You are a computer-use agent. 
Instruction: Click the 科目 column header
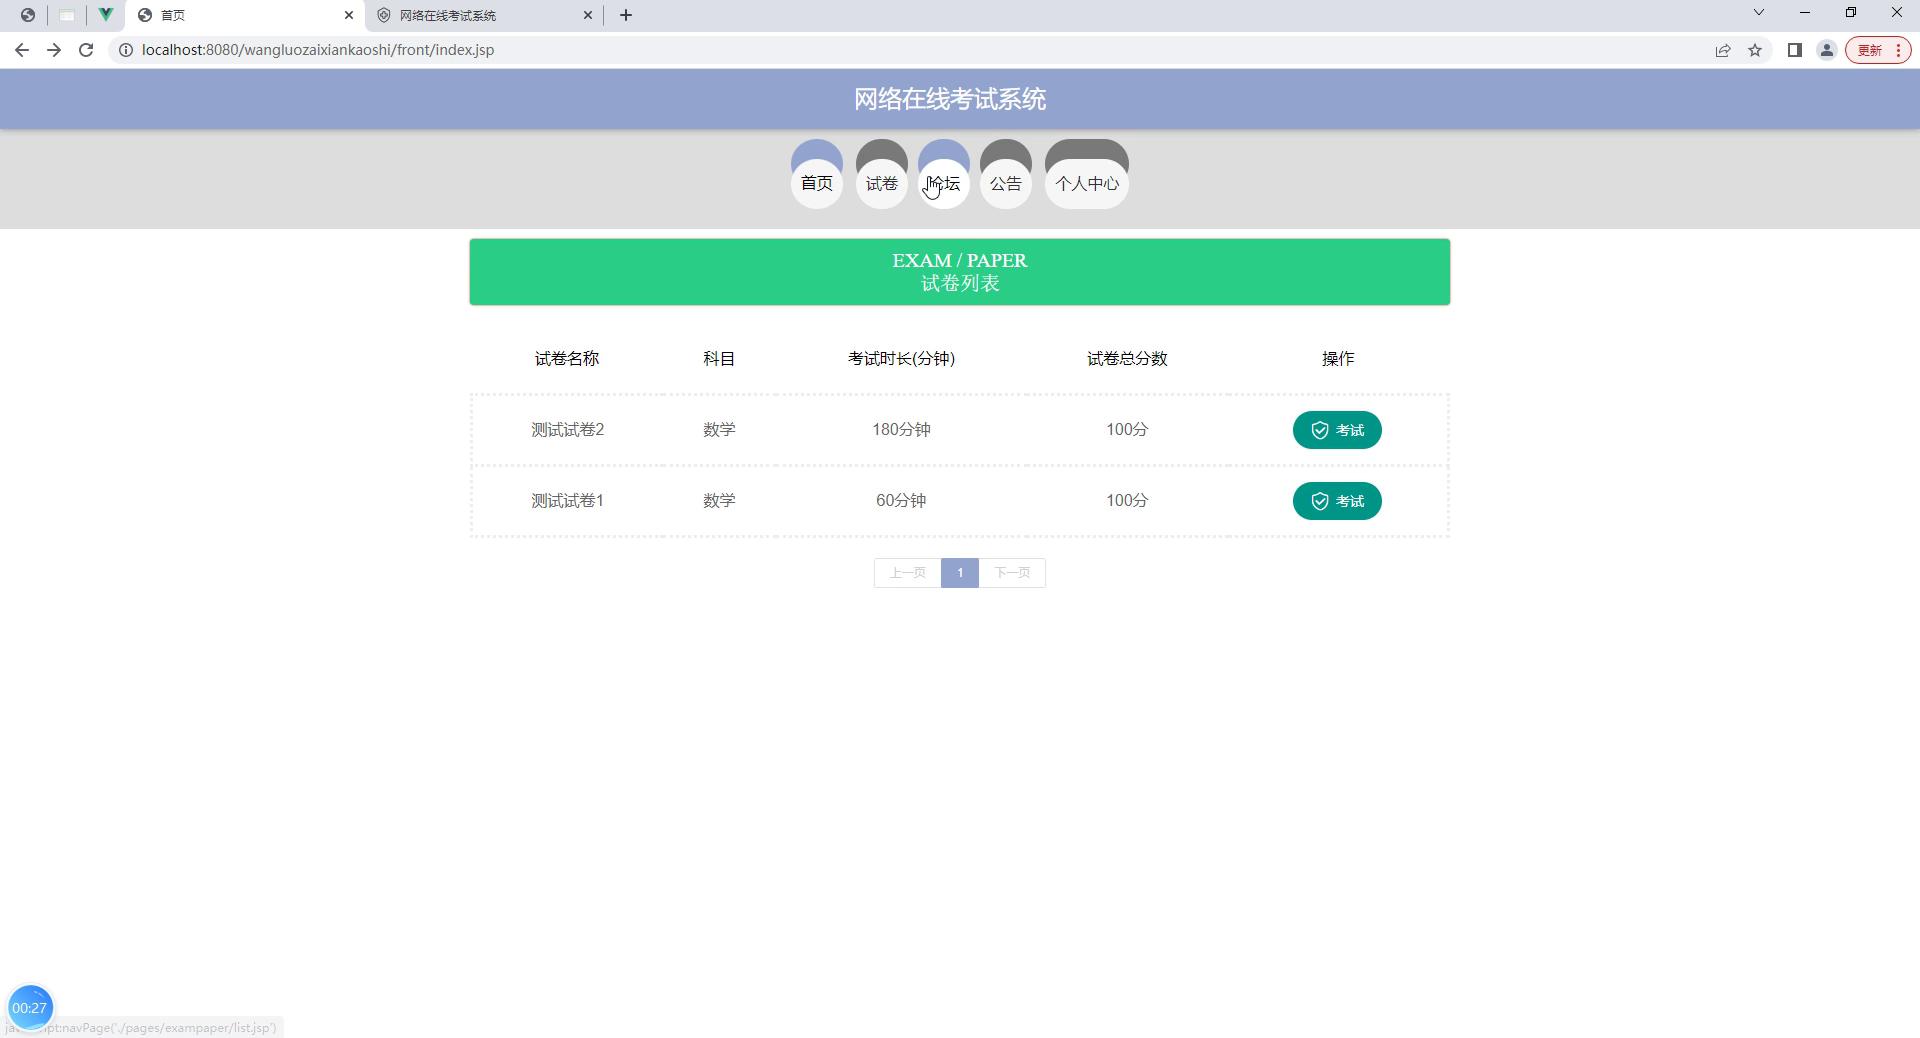719,359
